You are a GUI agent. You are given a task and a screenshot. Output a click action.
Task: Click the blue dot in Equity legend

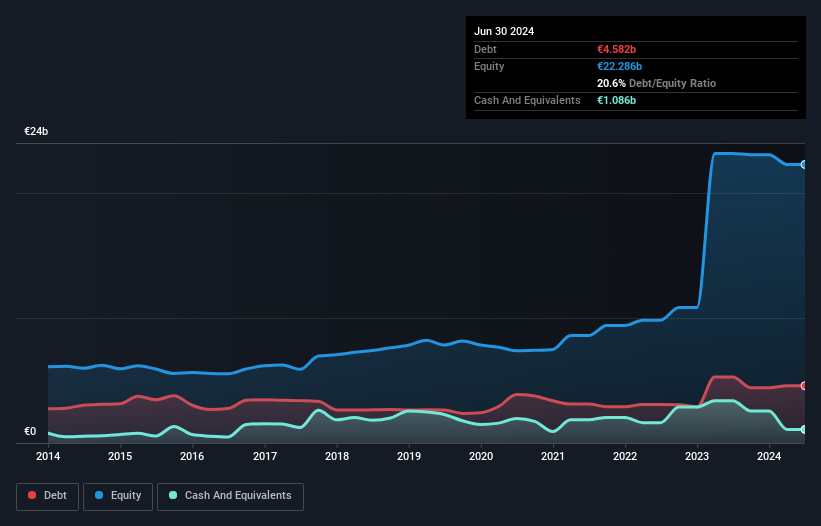click(x=100, y=496)
